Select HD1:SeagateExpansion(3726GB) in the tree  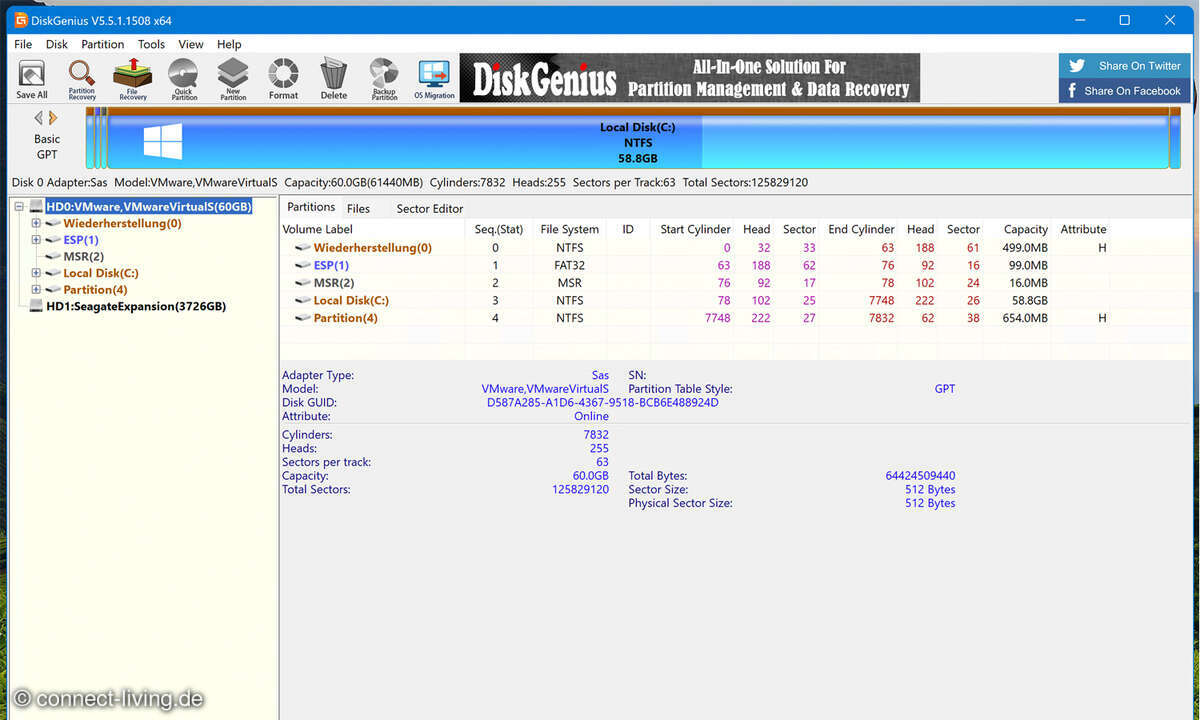(136, 306)
